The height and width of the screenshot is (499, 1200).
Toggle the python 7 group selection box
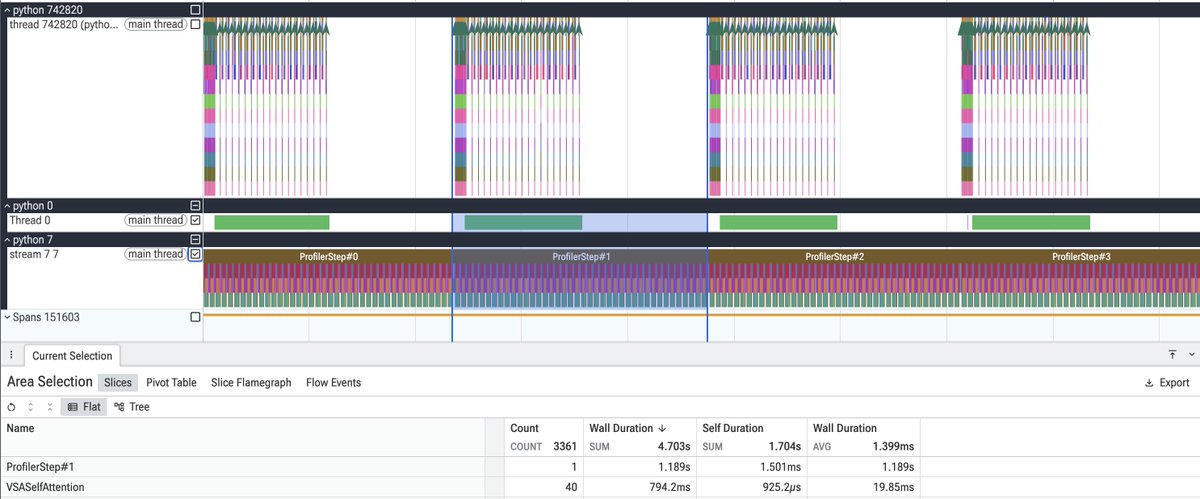195,240
